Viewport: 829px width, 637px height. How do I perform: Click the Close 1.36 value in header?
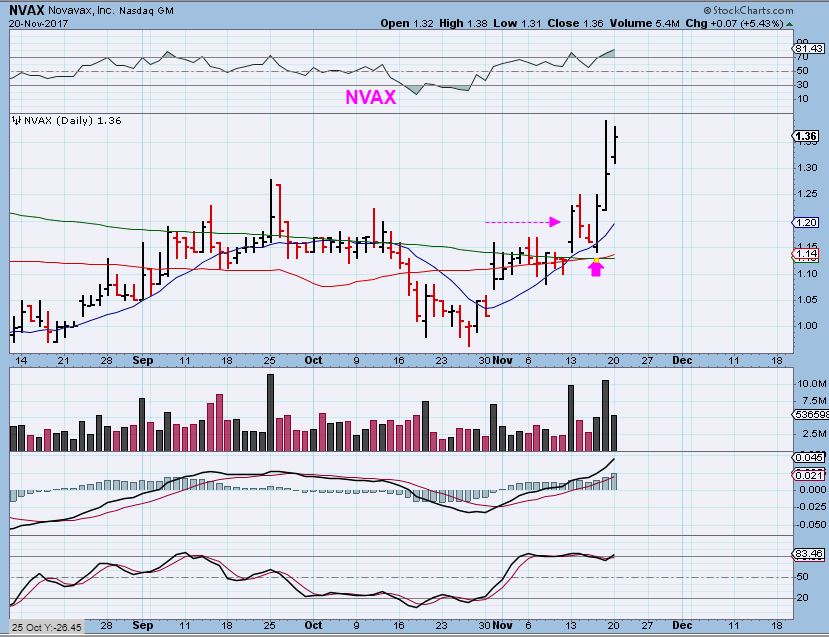575,23
